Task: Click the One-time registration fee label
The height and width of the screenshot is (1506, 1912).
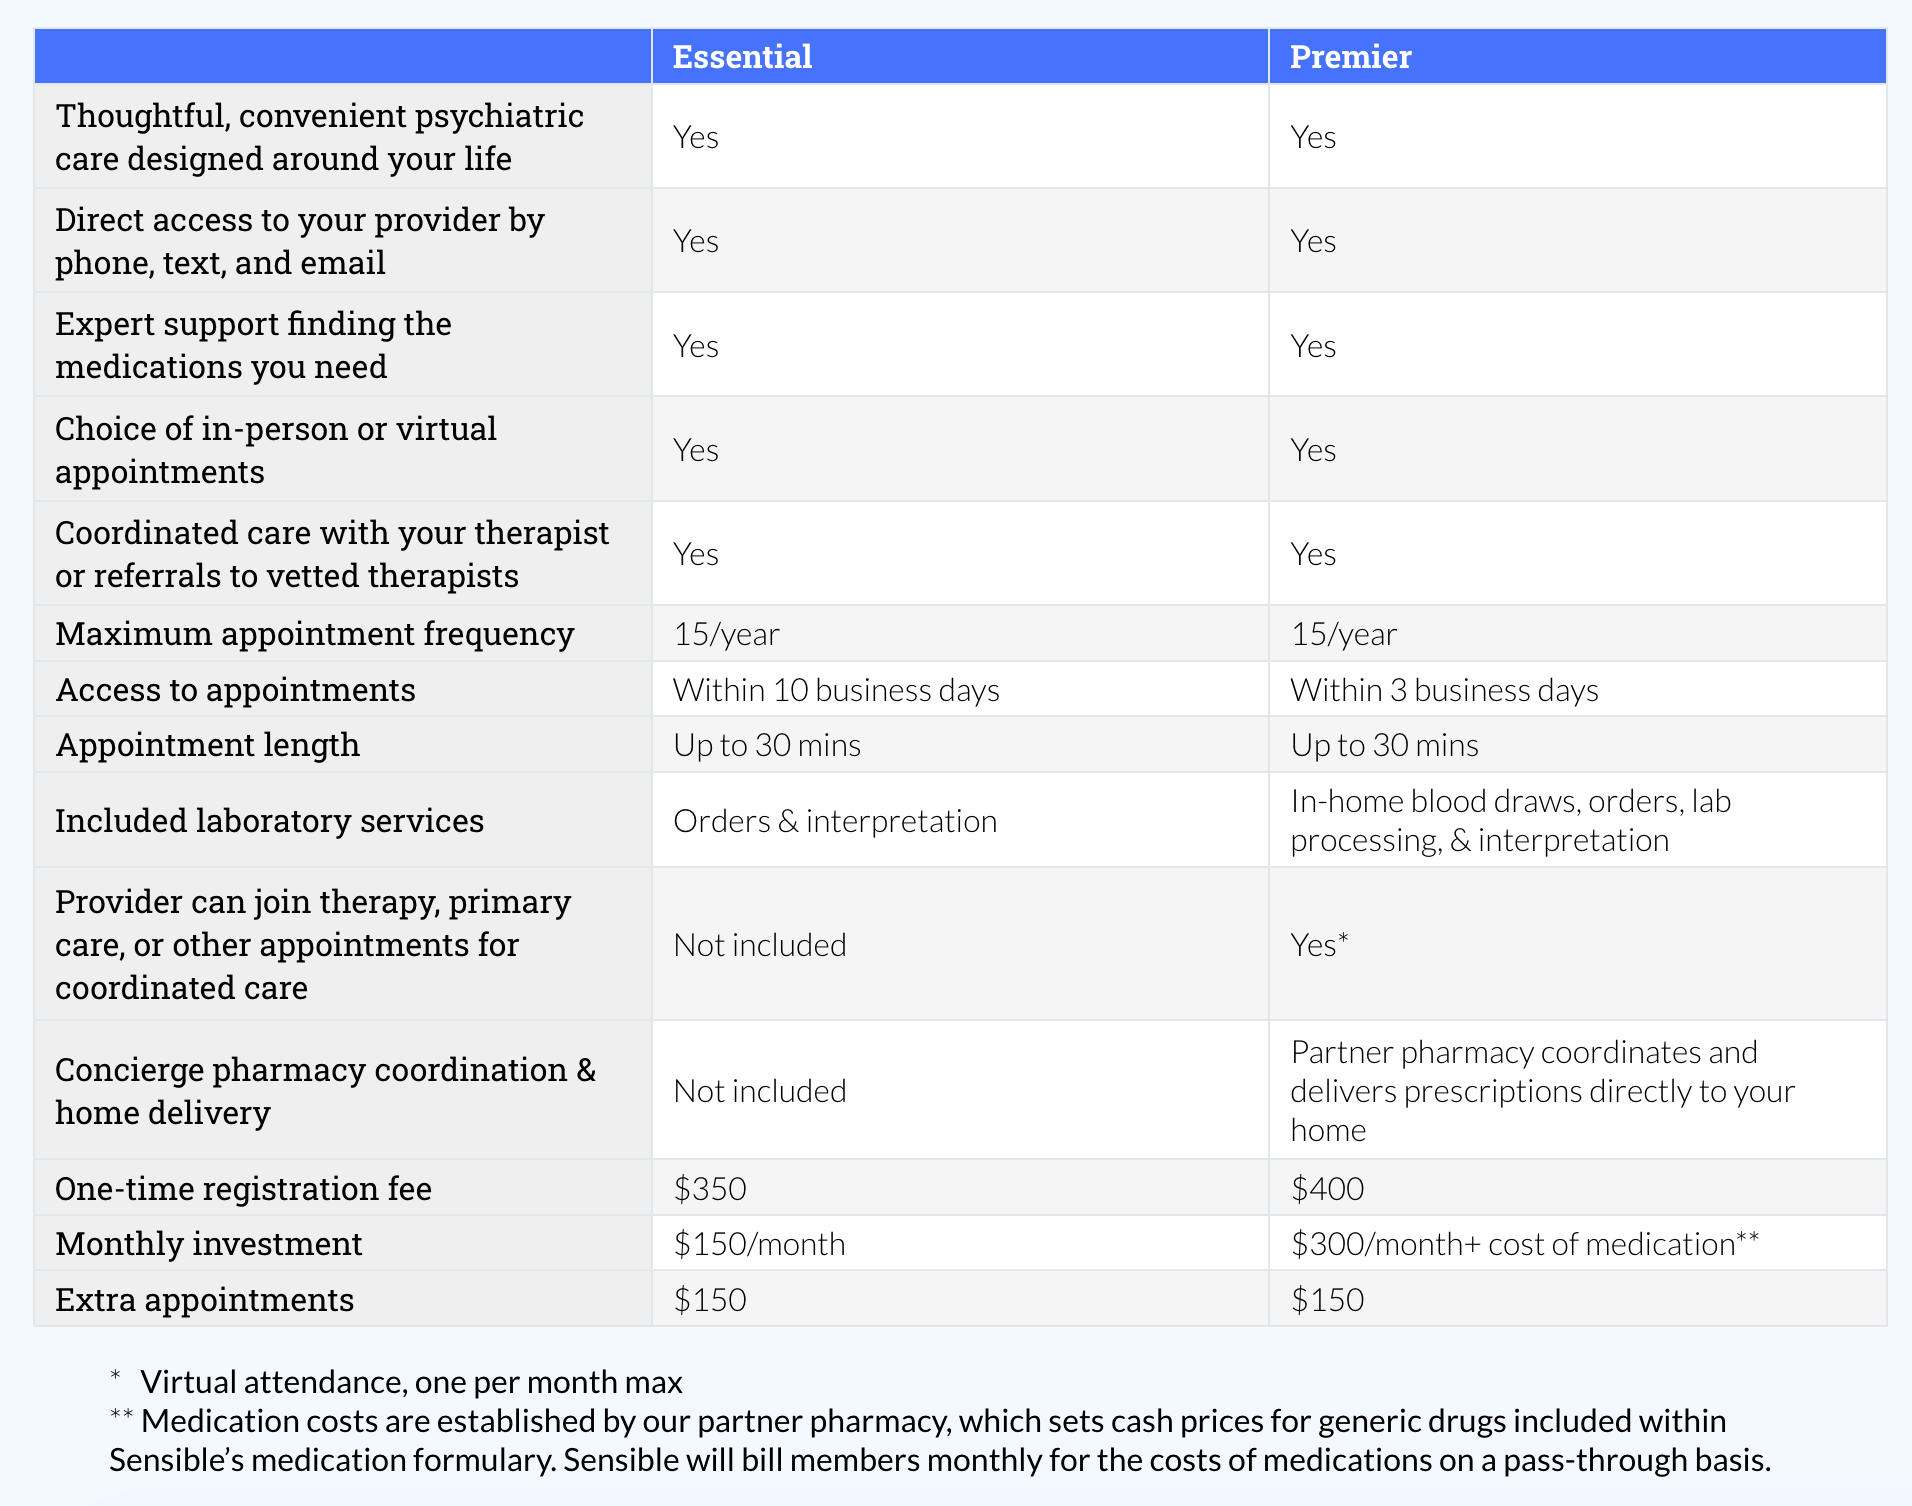Action: (244, 1189)
